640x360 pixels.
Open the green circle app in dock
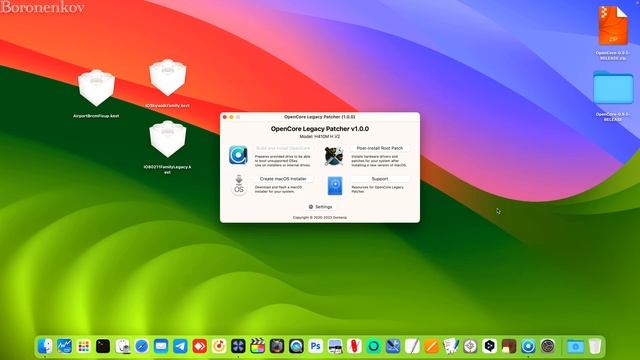373,346
